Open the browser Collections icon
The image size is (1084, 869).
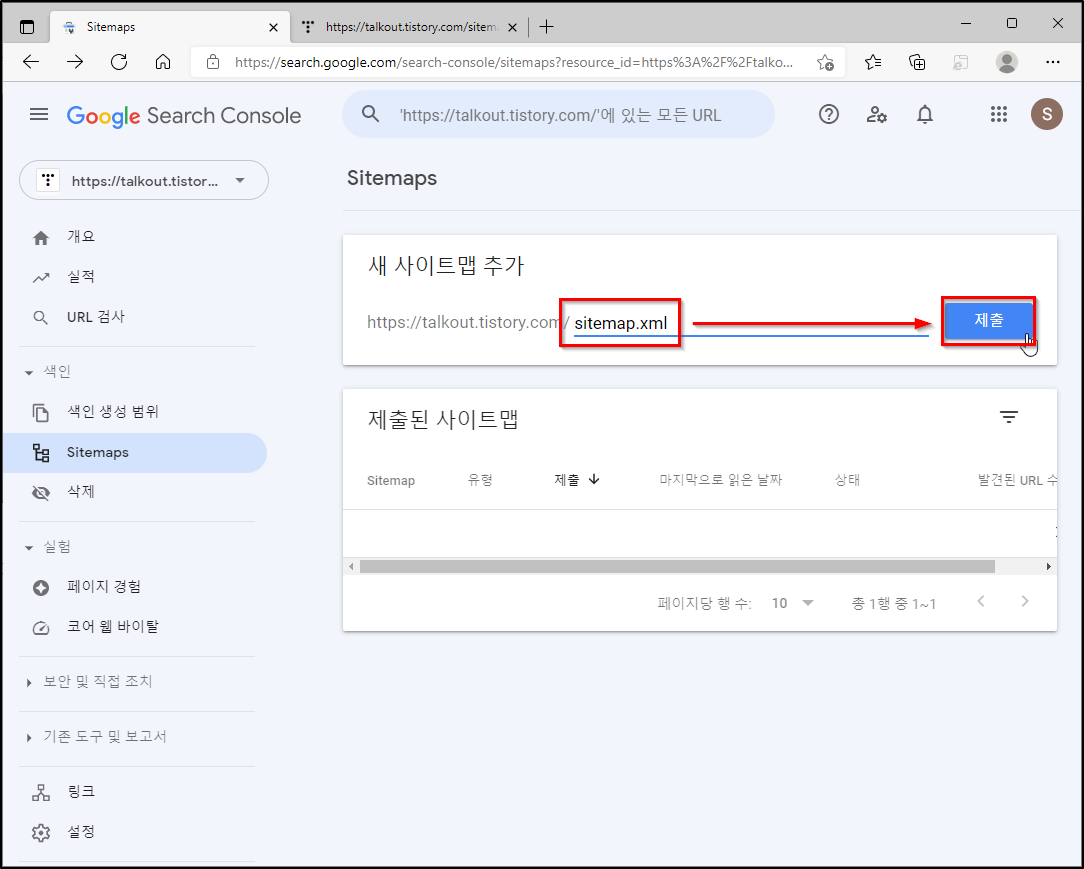click(x=917, y=62)
